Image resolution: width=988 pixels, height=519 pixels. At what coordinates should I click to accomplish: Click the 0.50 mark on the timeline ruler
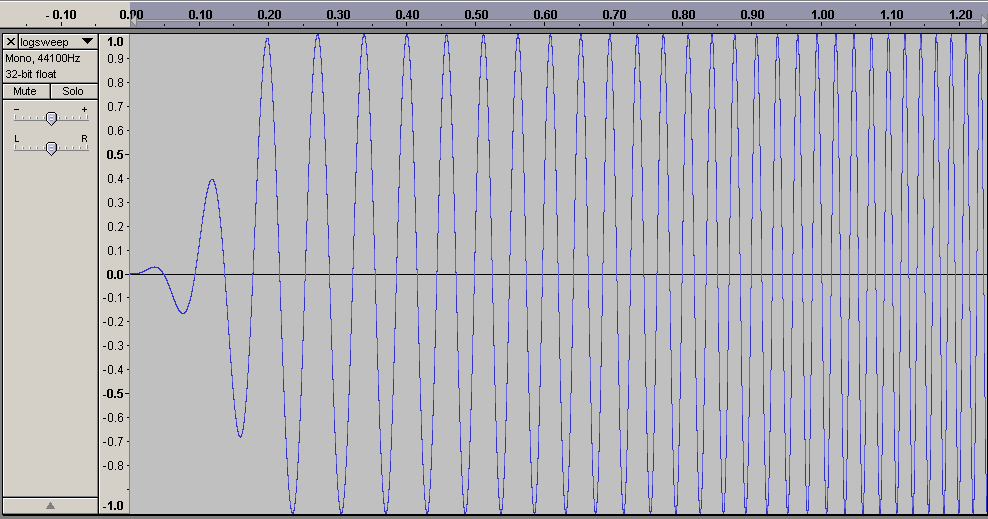tap(476, 14)
